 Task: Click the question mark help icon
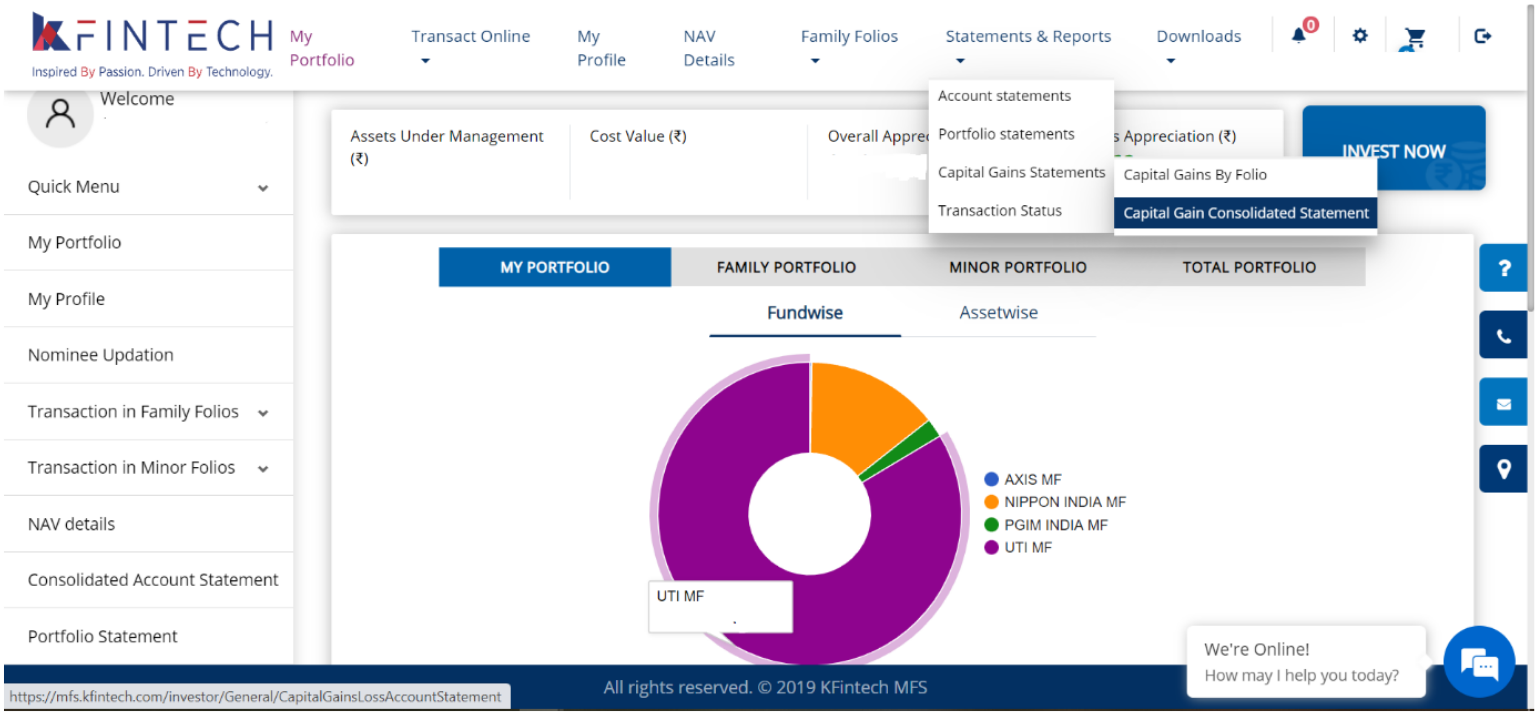[x=1503, y=268]
